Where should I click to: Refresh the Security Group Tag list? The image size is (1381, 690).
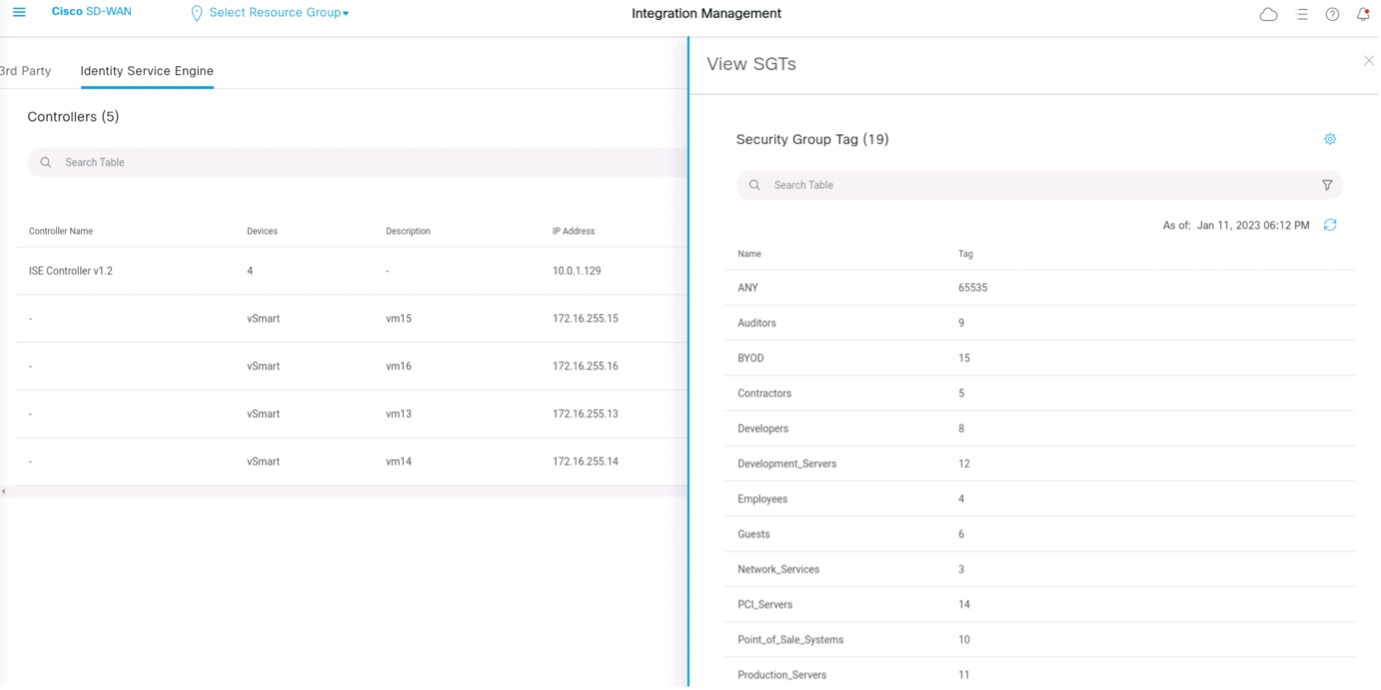coord(1329,224)
